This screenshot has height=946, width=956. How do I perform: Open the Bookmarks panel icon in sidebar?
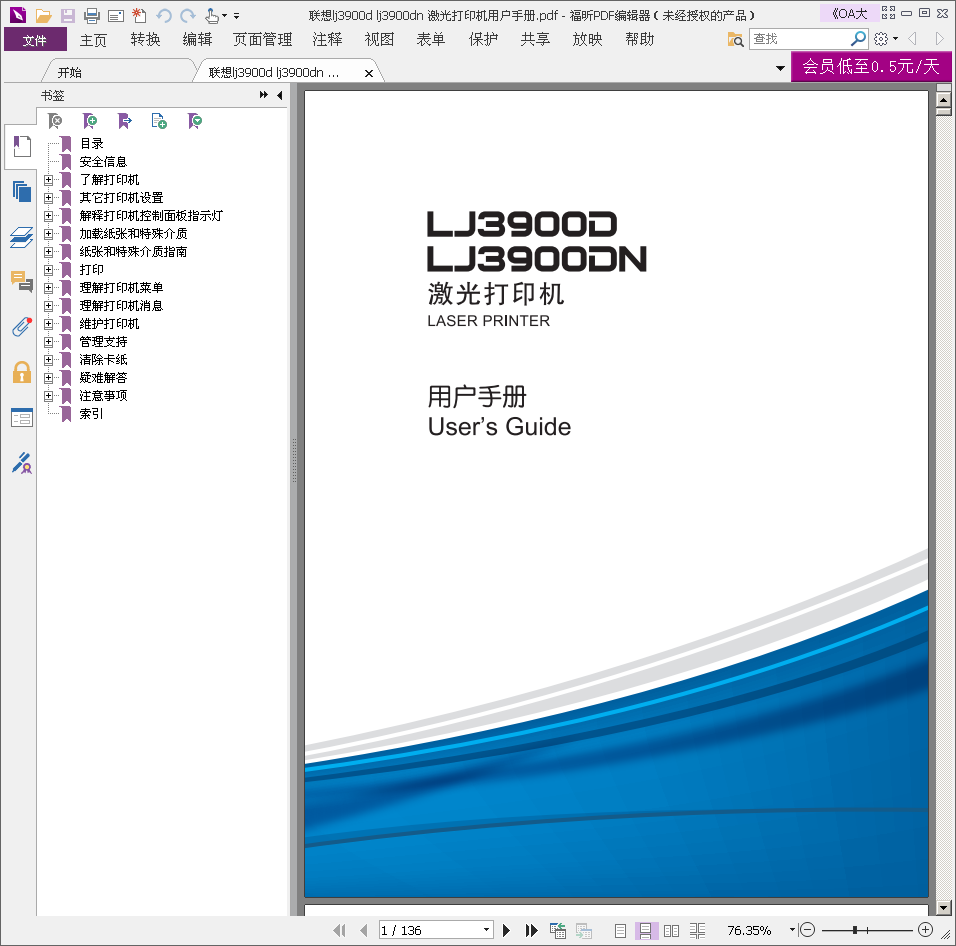(22, 146)
